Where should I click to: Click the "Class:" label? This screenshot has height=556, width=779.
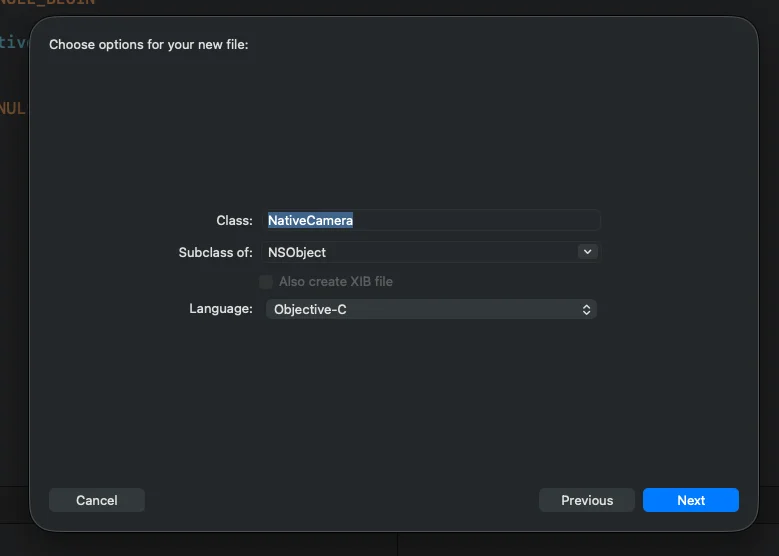[x=234, y=220]
